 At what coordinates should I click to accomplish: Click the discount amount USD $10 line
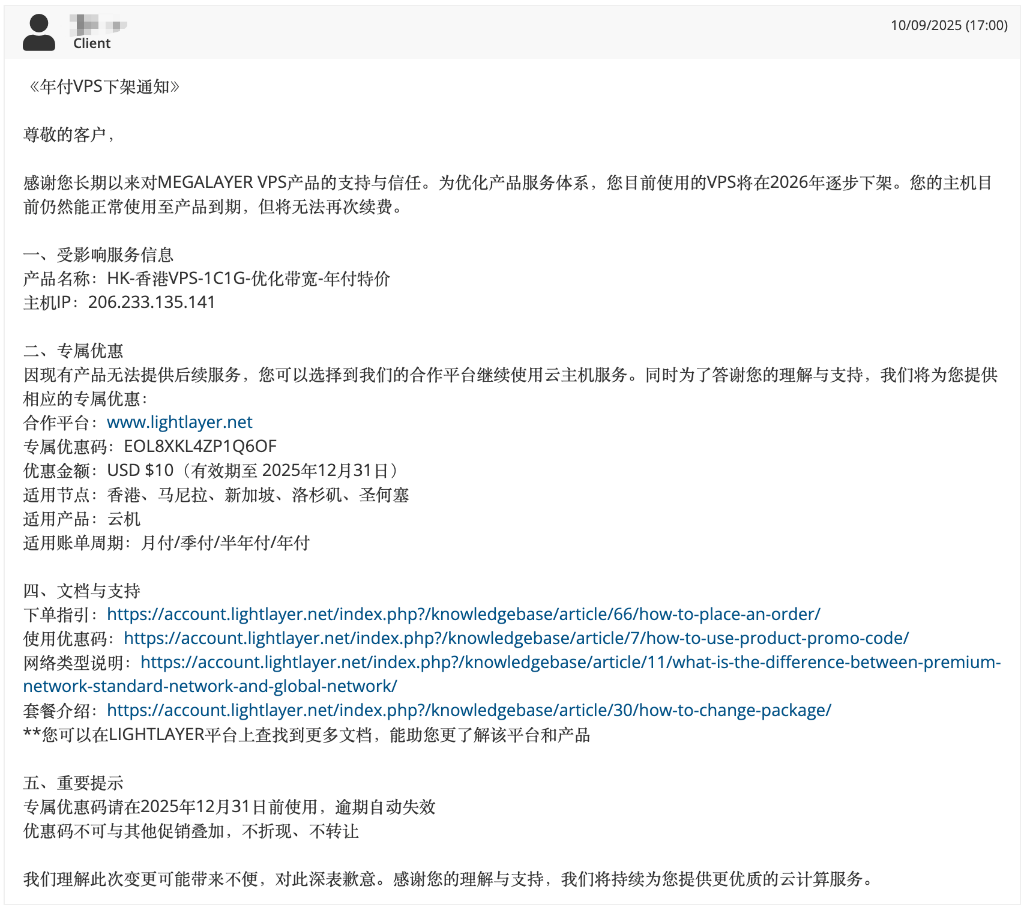(212, 471)
